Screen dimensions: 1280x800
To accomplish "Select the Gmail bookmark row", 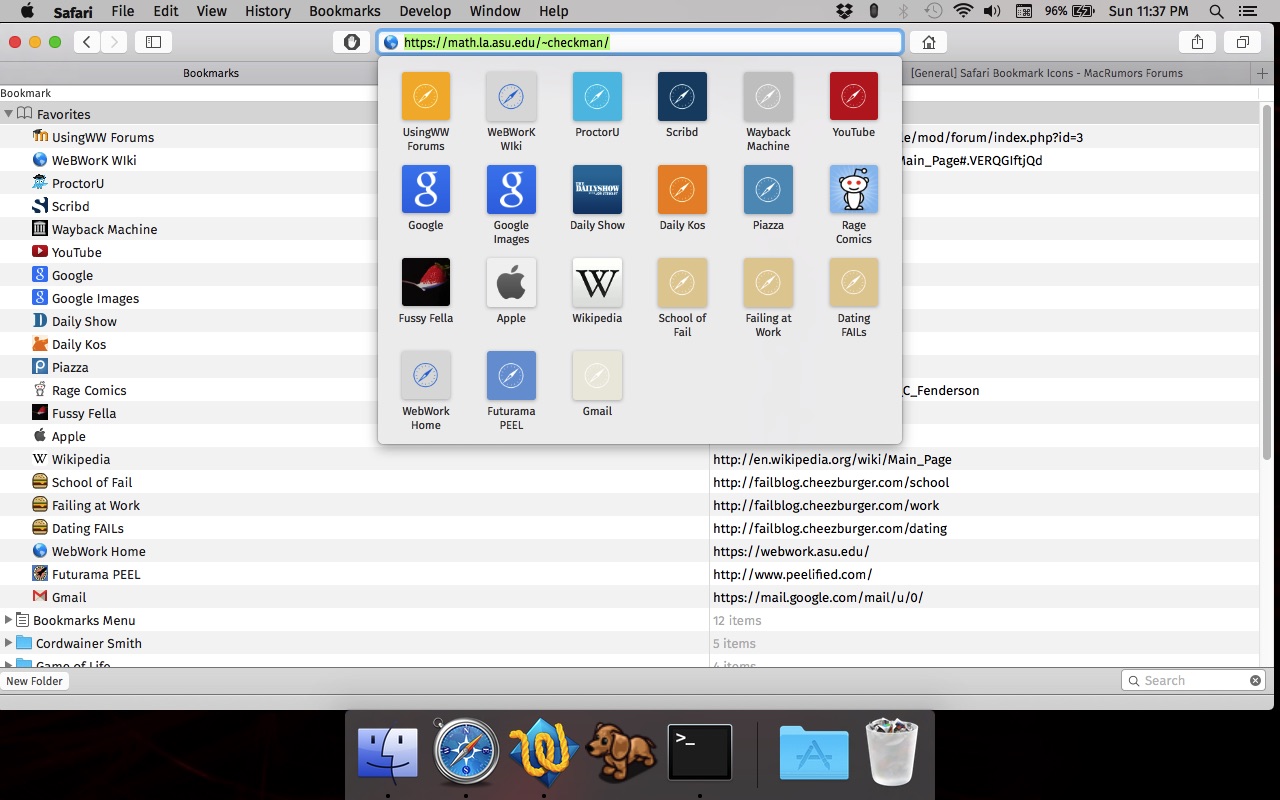I will click(x=630, y=597).
